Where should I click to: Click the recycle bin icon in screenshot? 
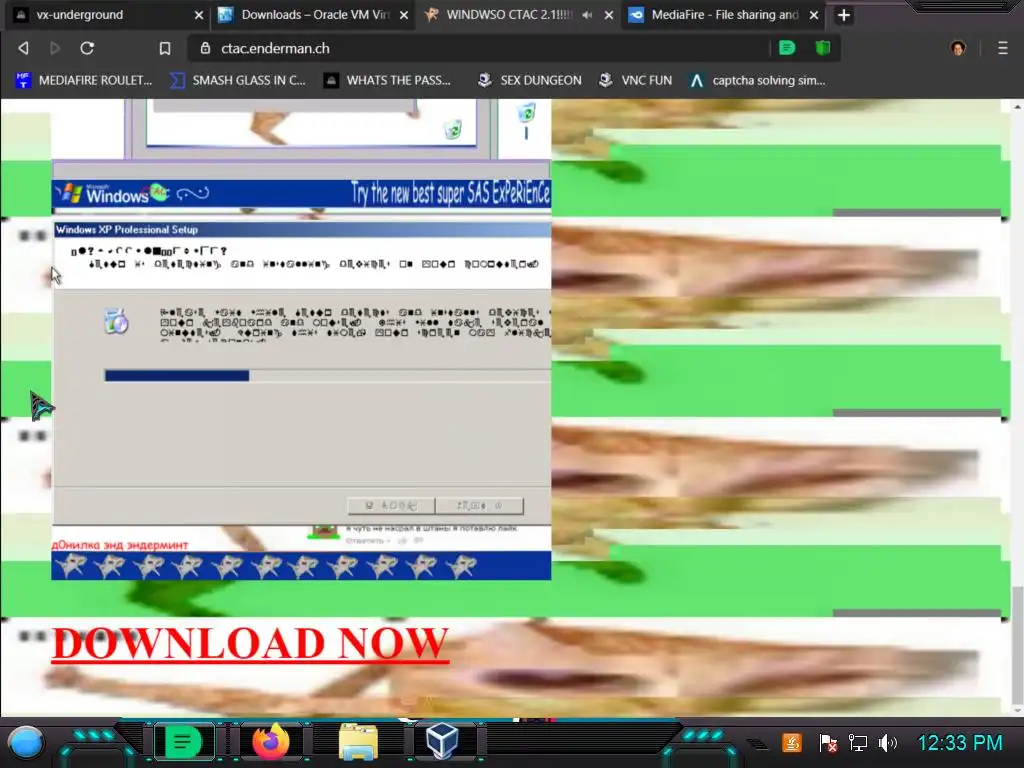tap(453, 129)
